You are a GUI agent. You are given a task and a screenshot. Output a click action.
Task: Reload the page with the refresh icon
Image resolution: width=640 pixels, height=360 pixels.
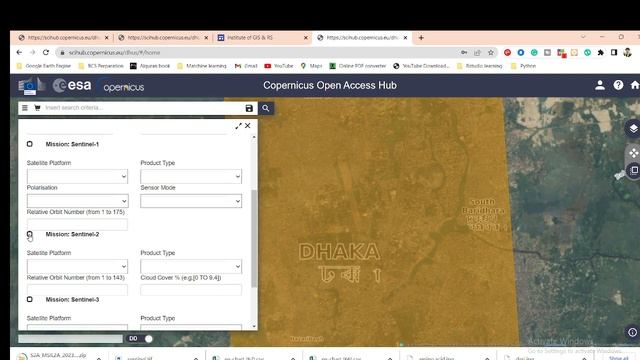pyautogui.click(x=46, y=52)
